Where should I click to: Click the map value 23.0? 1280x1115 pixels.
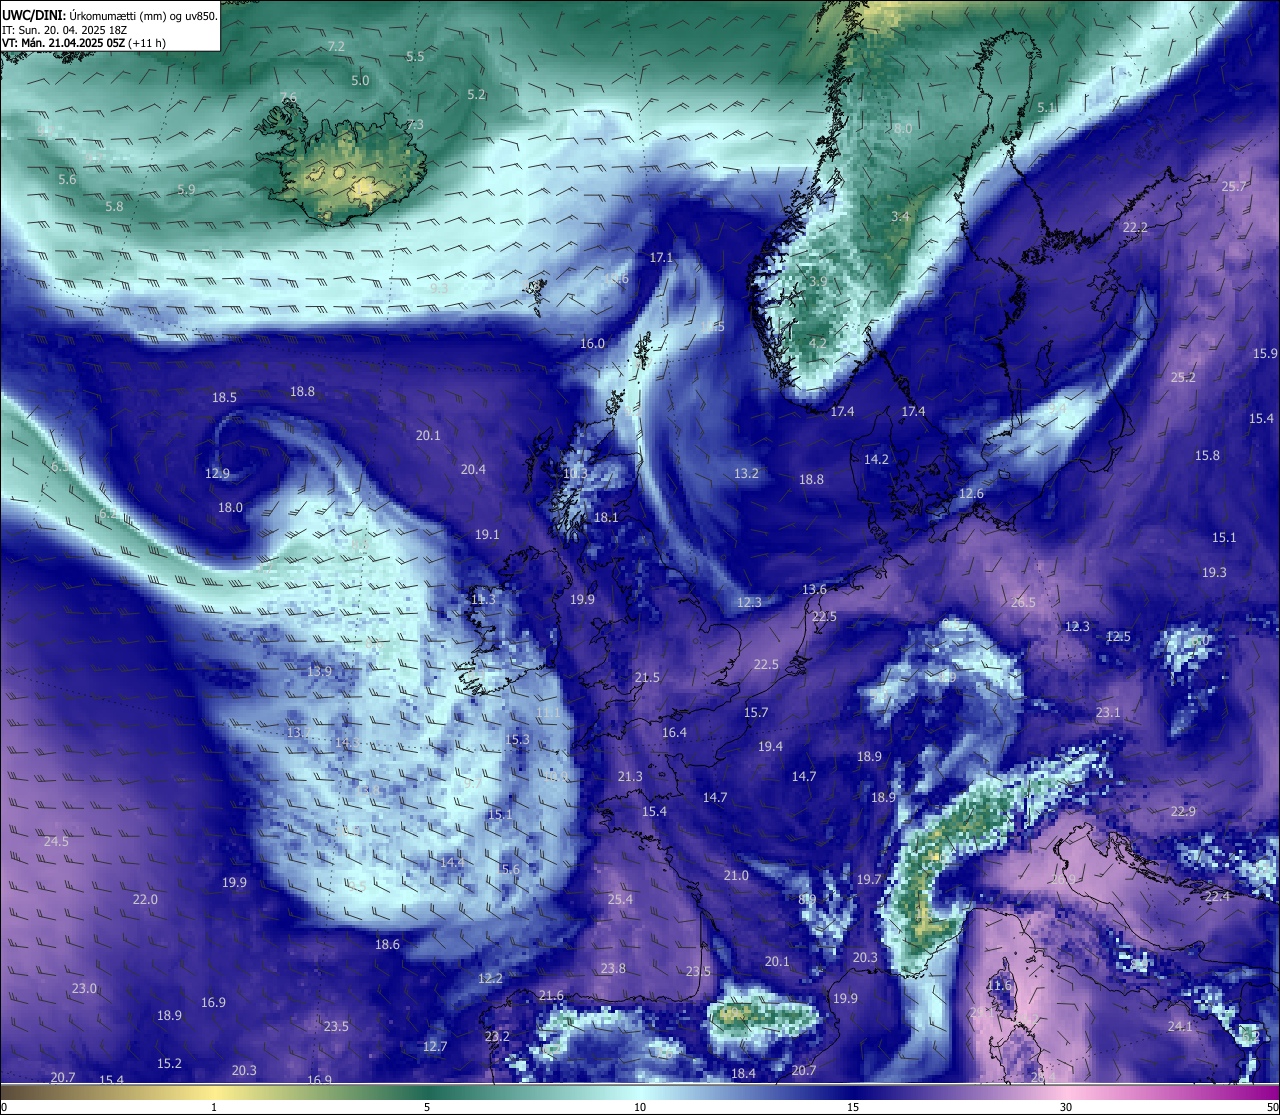click(x=84, y=989)
